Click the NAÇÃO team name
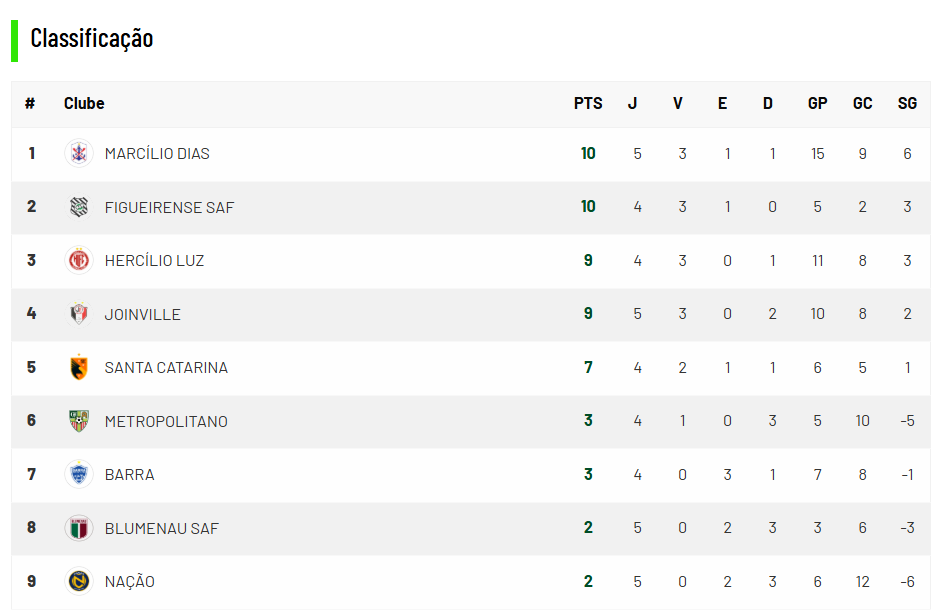The image size is (951, 612). click(x=130, y=581)
